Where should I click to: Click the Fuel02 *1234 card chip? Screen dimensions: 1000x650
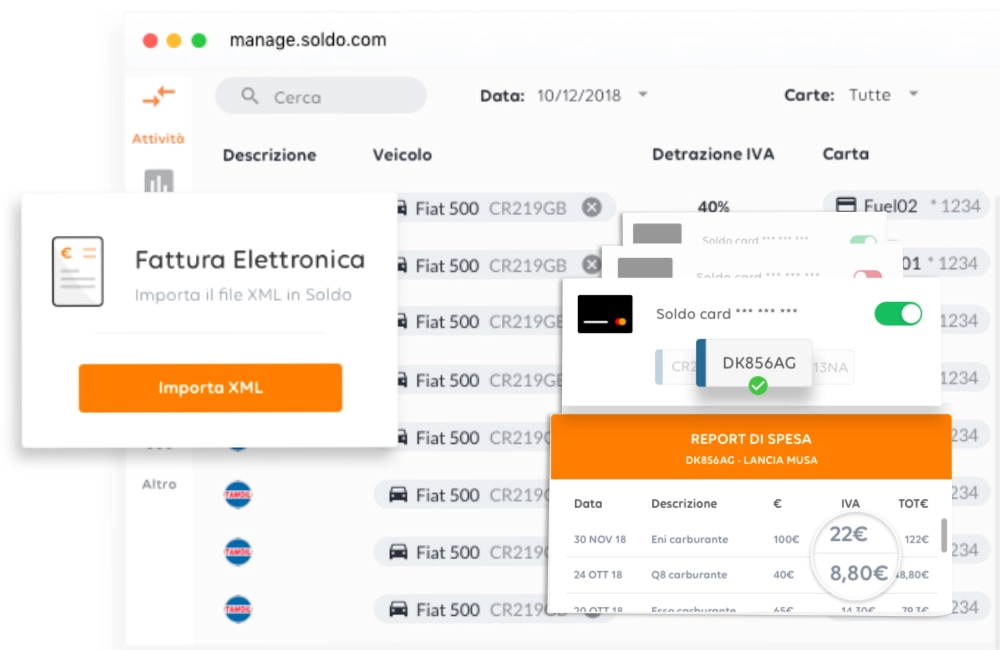[906, 205]
